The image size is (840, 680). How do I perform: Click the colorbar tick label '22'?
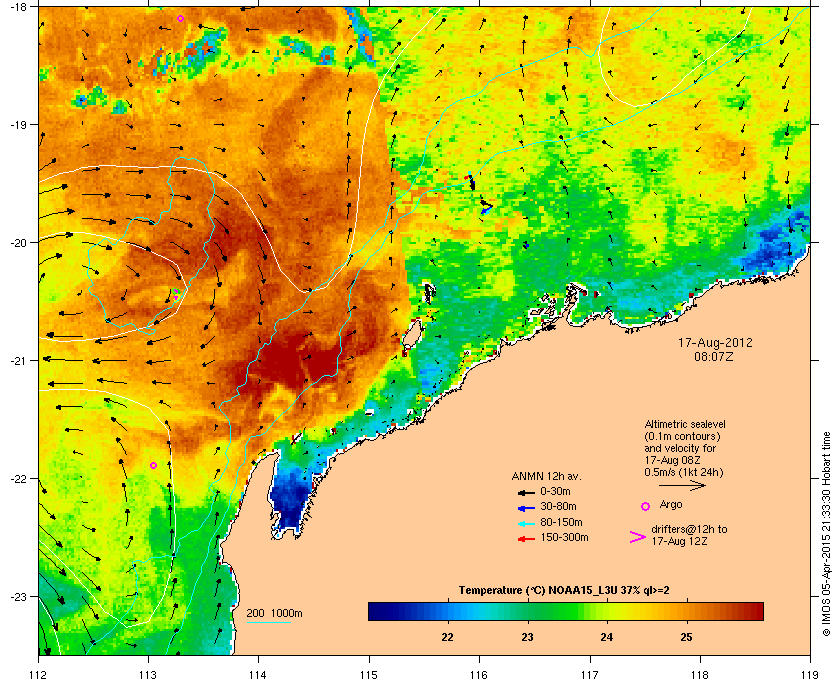click(447, 638)
